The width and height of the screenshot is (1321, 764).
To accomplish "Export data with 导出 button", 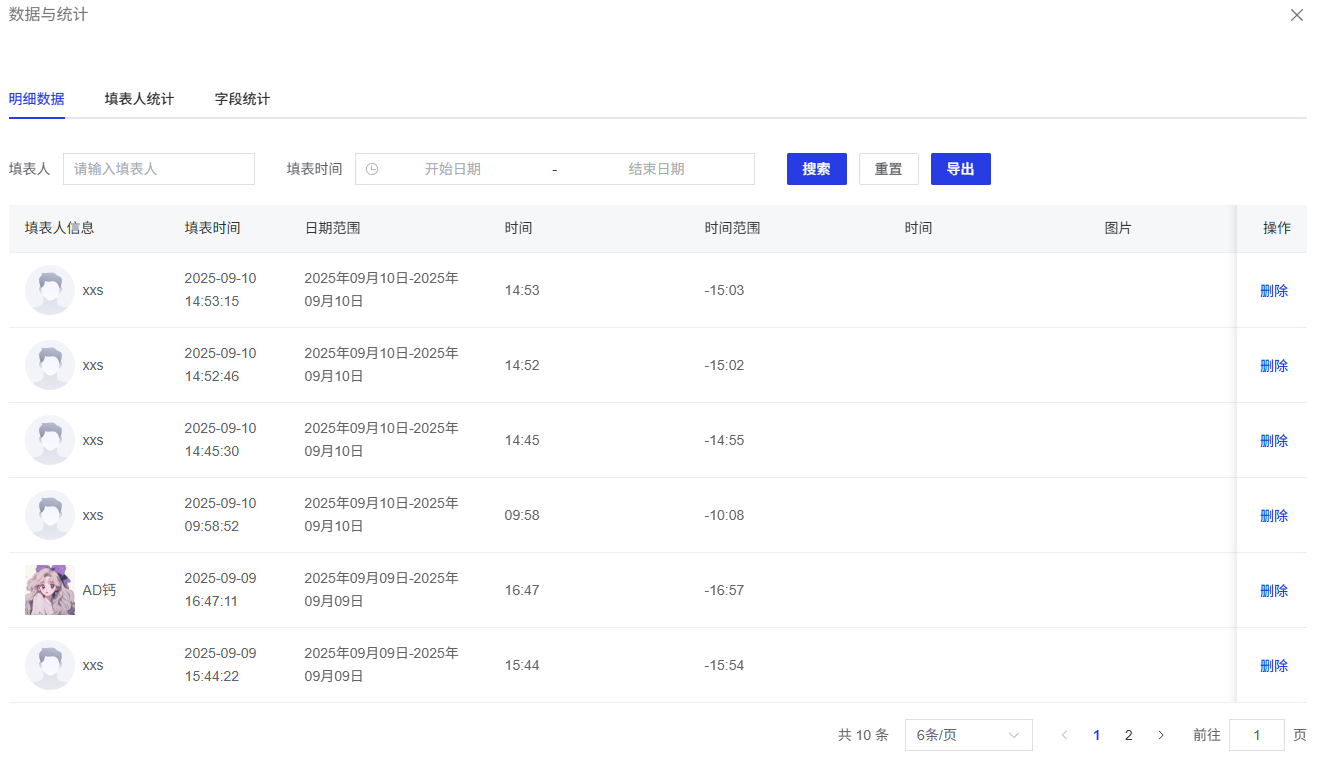I will point(960,169).
